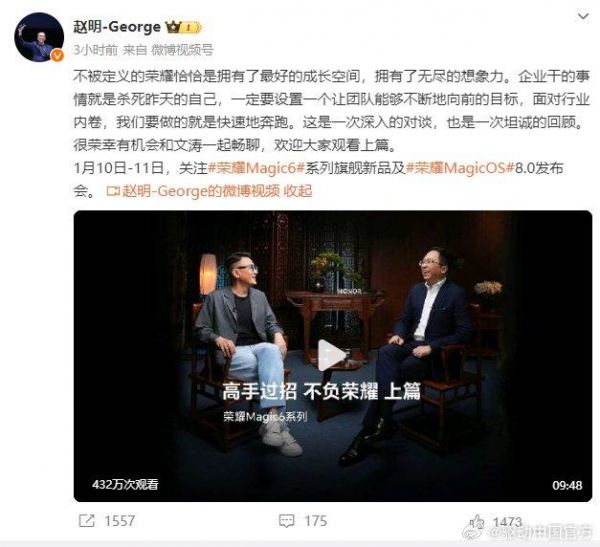The height and width of the screenshot is (547, 600).
Task: Open the 赵明-George的微博视频 link
Action: tap(201, 191)
